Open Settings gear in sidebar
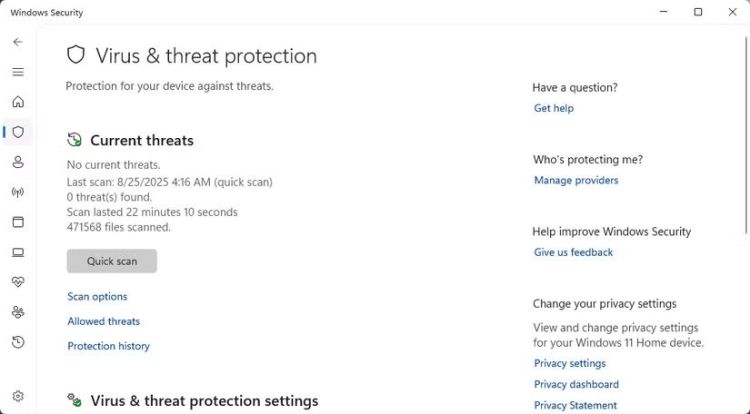This screenshot has width=750, height=414. click(18, 397)
